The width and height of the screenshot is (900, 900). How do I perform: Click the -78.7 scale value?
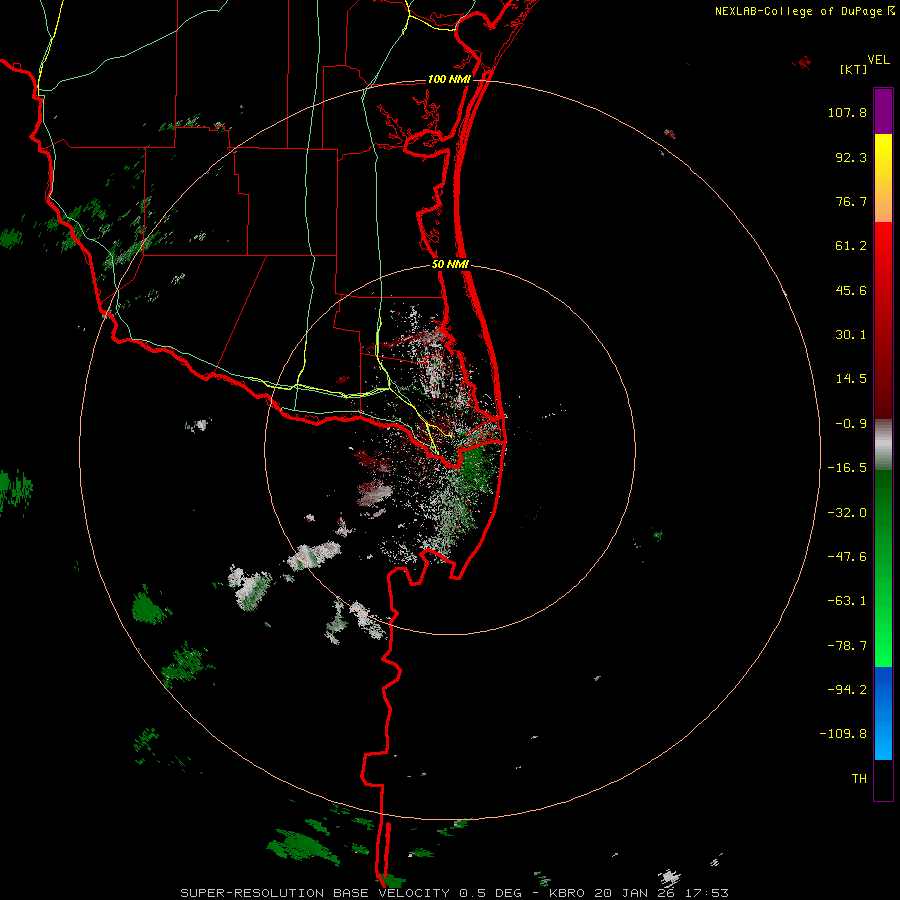847,646
